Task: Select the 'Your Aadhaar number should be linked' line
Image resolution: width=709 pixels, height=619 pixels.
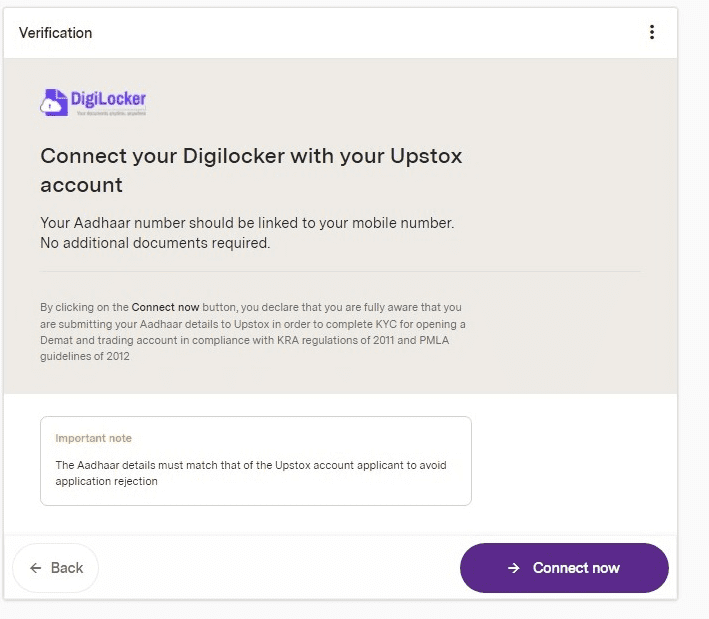Action: coord(247,222)
